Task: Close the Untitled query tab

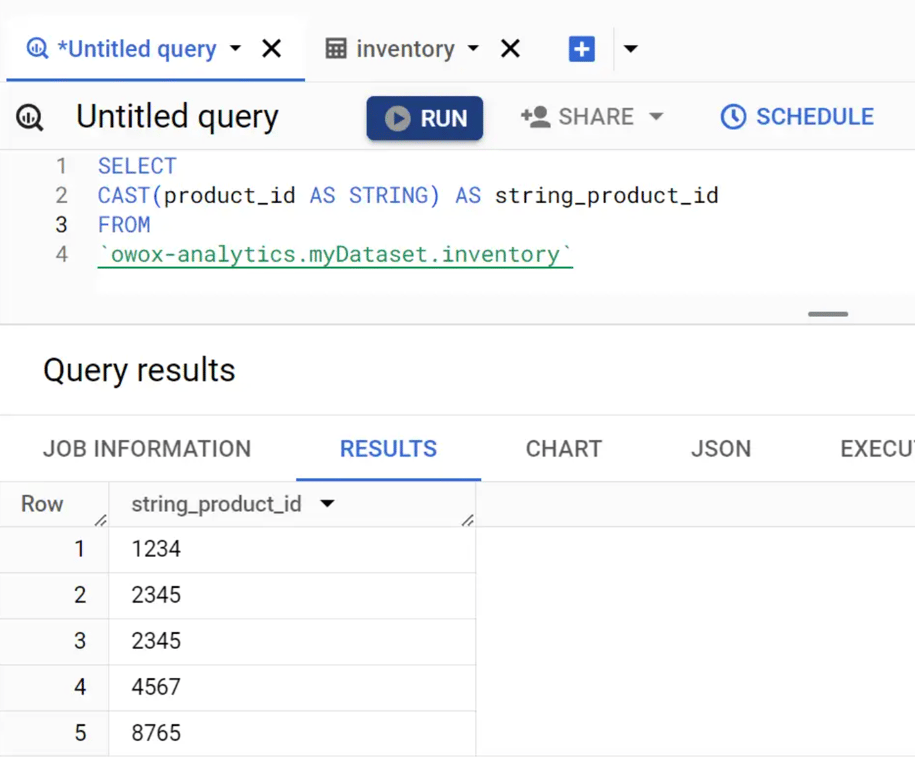Action: [x=271, y=48]
